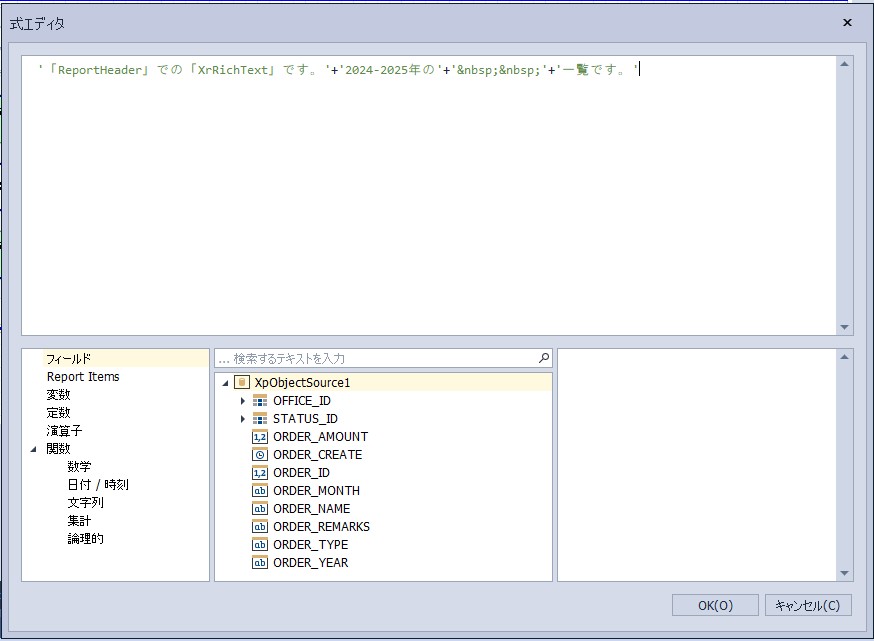Select the 演算子 category
Screen dimensions: 874x641
(x=64, y=431)
